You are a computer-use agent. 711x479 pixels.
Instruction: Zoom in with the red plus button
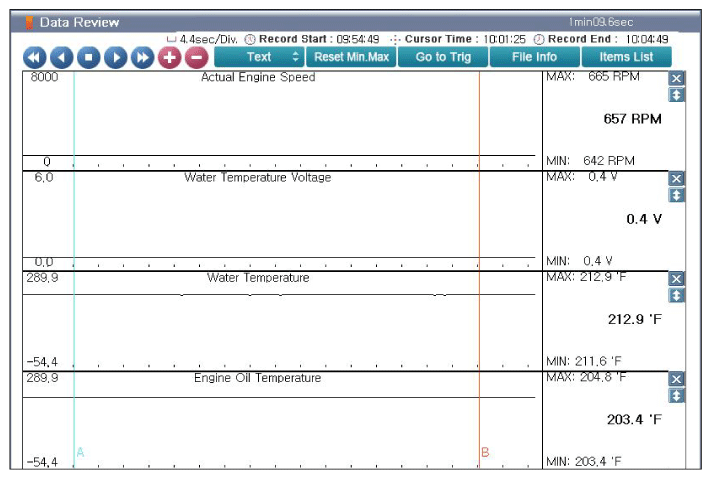170,58
